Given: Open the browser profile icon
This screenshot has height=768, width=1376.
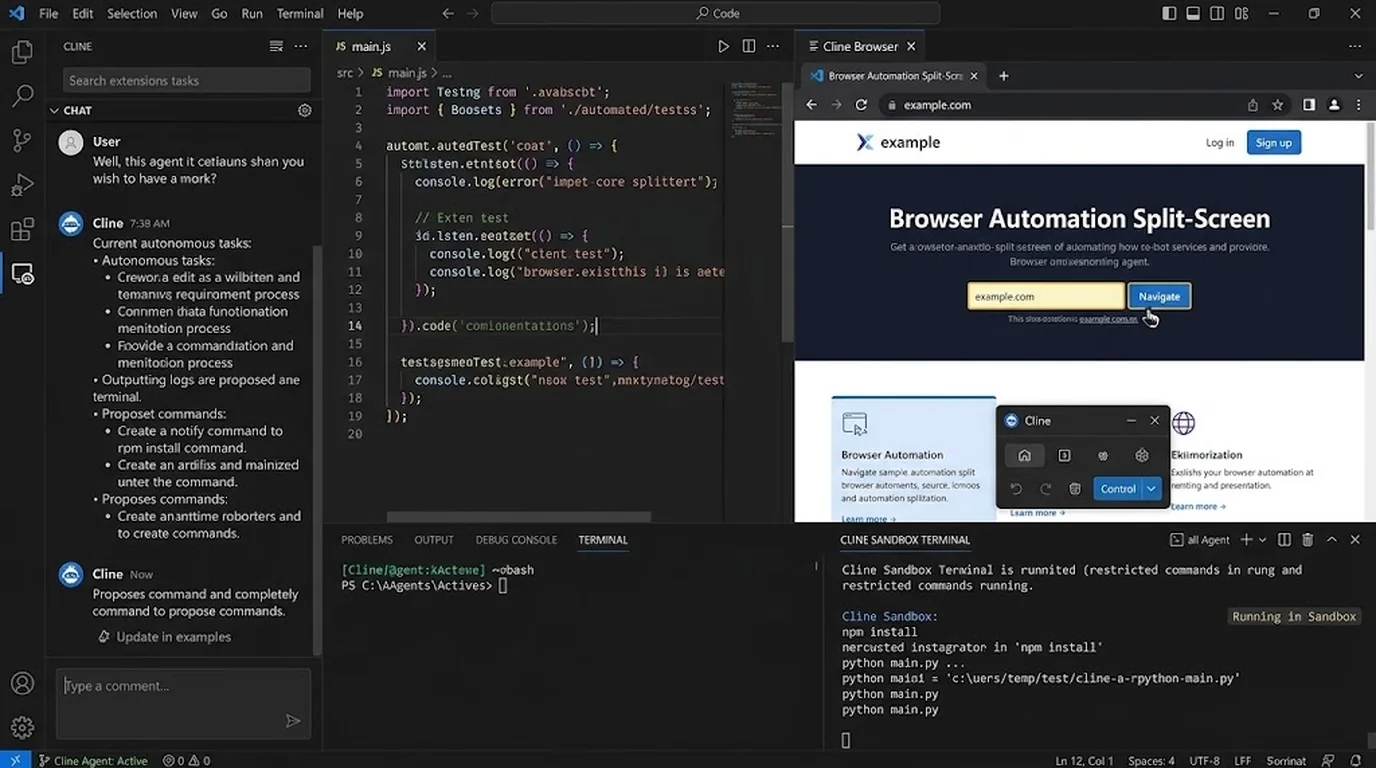Looking at the screenshot, I should [1334, 105].
